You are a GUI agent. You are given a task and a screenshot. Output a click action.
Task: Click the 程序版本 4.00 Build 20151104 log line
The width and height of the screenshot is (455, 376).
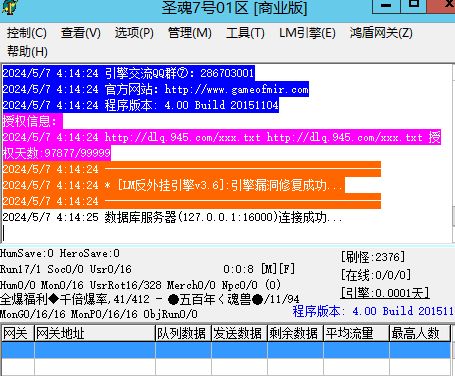(140, 105)
